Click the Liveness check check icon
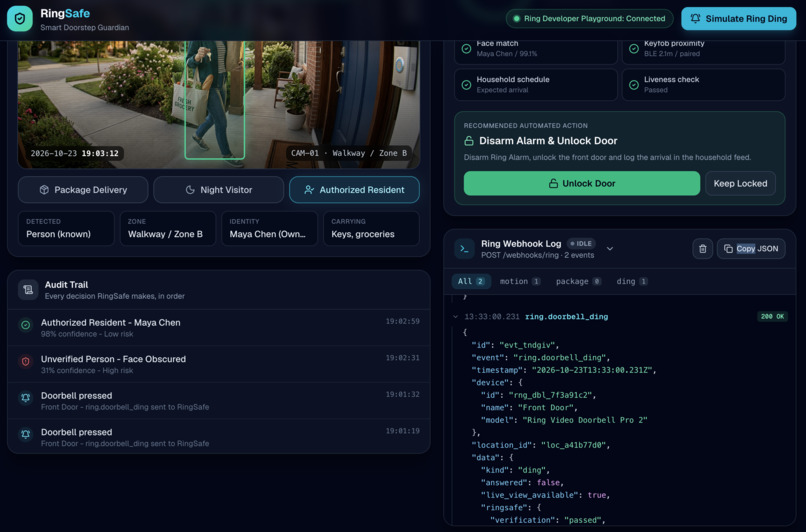 634,85
